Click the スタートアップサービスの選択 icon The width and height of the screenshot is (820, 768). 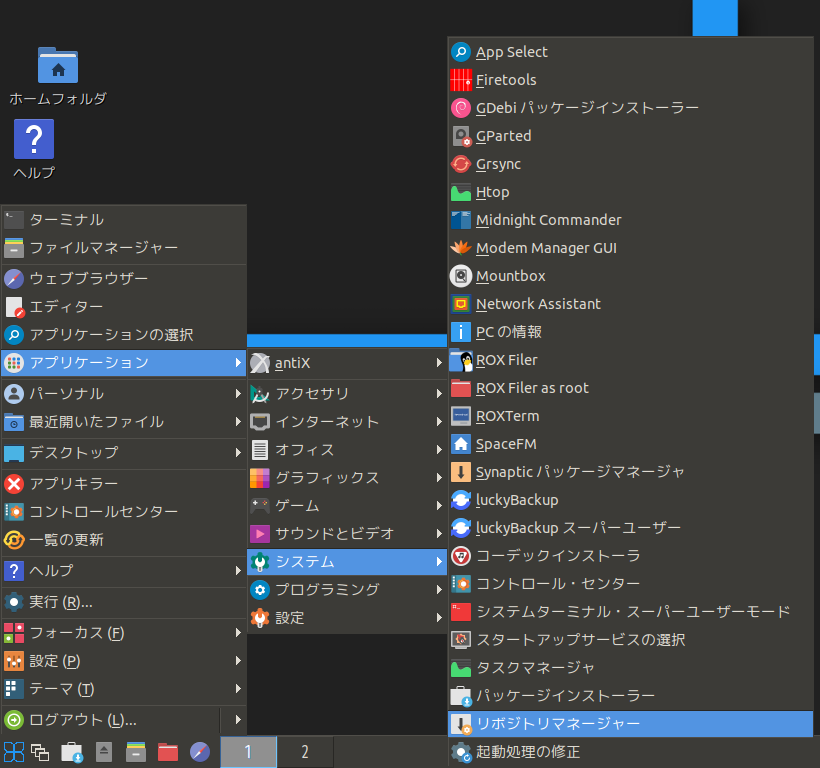[461, 639]
